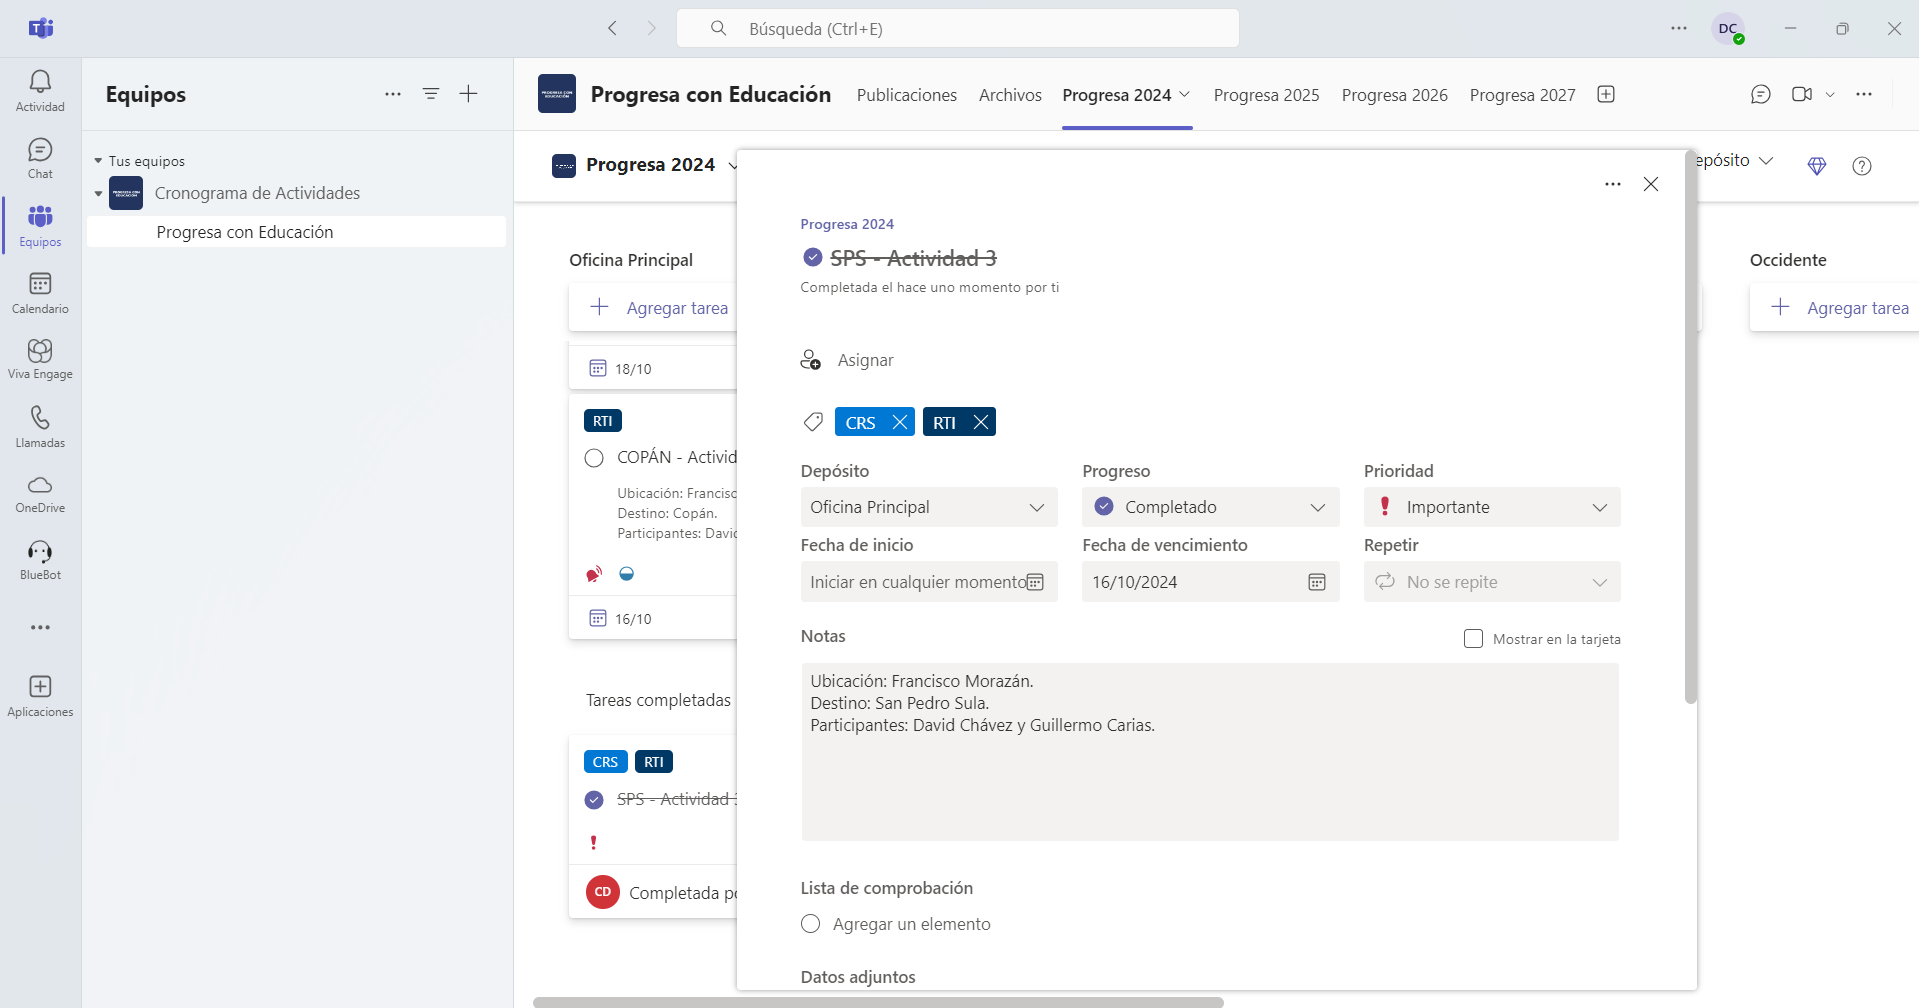The width and height of the screenshot is (1919, 1008).
Task: Click plus to create or join team
Action: tap(468, 94)
